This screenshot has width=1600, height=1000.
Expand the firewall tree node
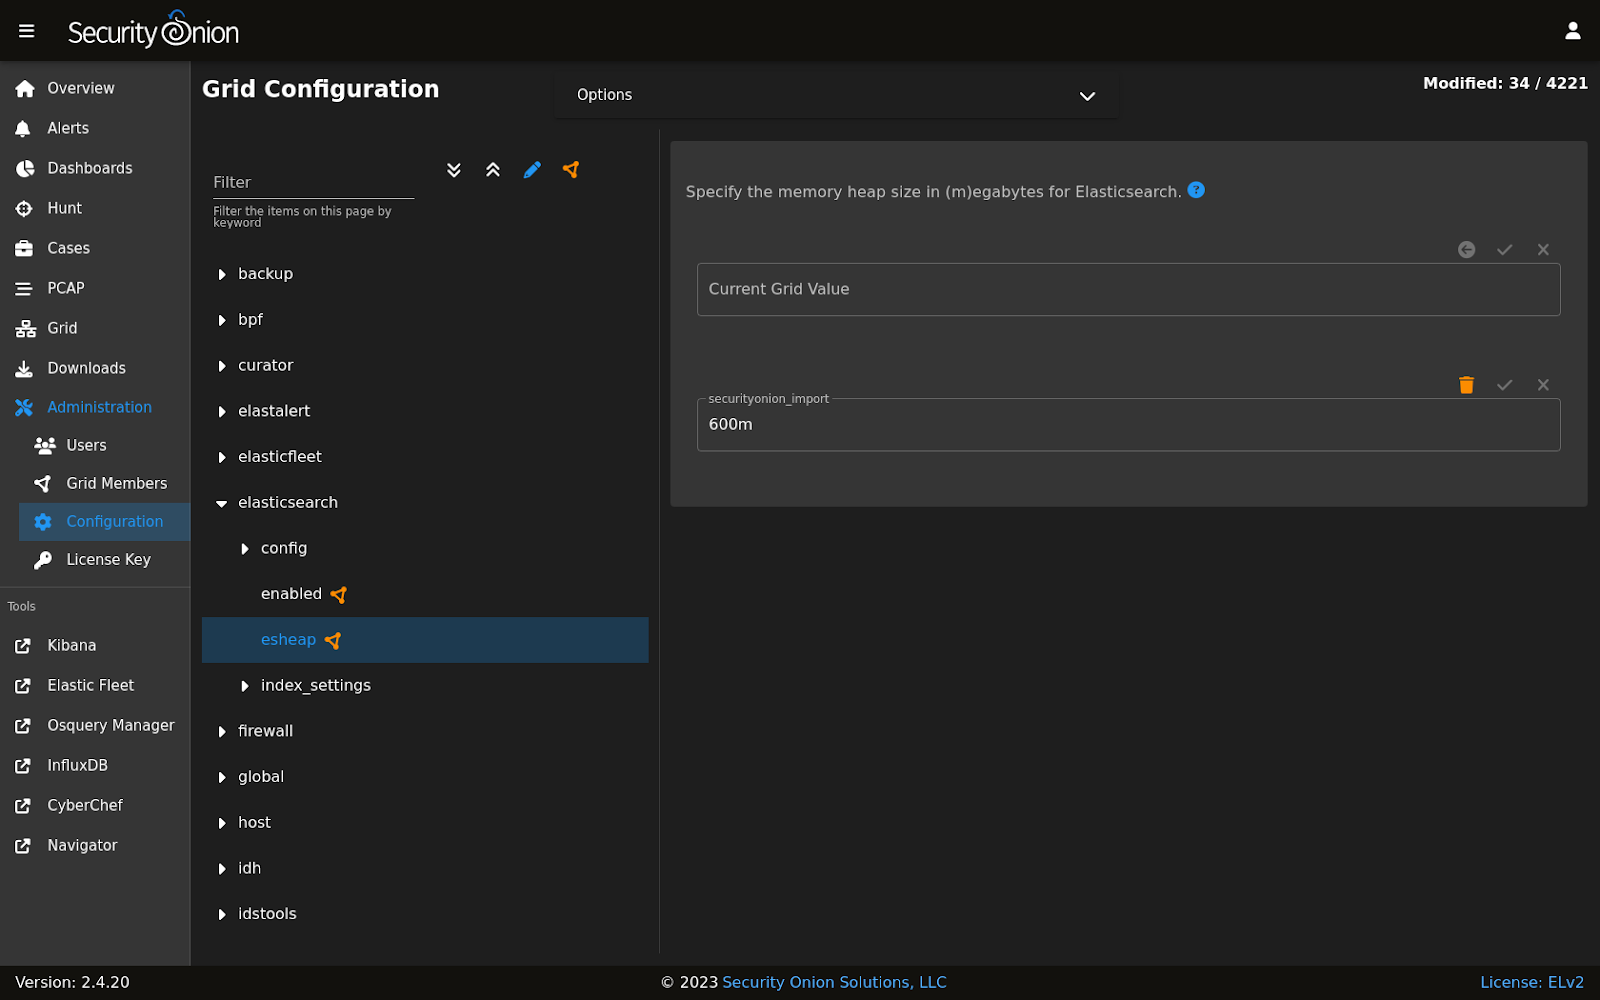tap(222, 731)
